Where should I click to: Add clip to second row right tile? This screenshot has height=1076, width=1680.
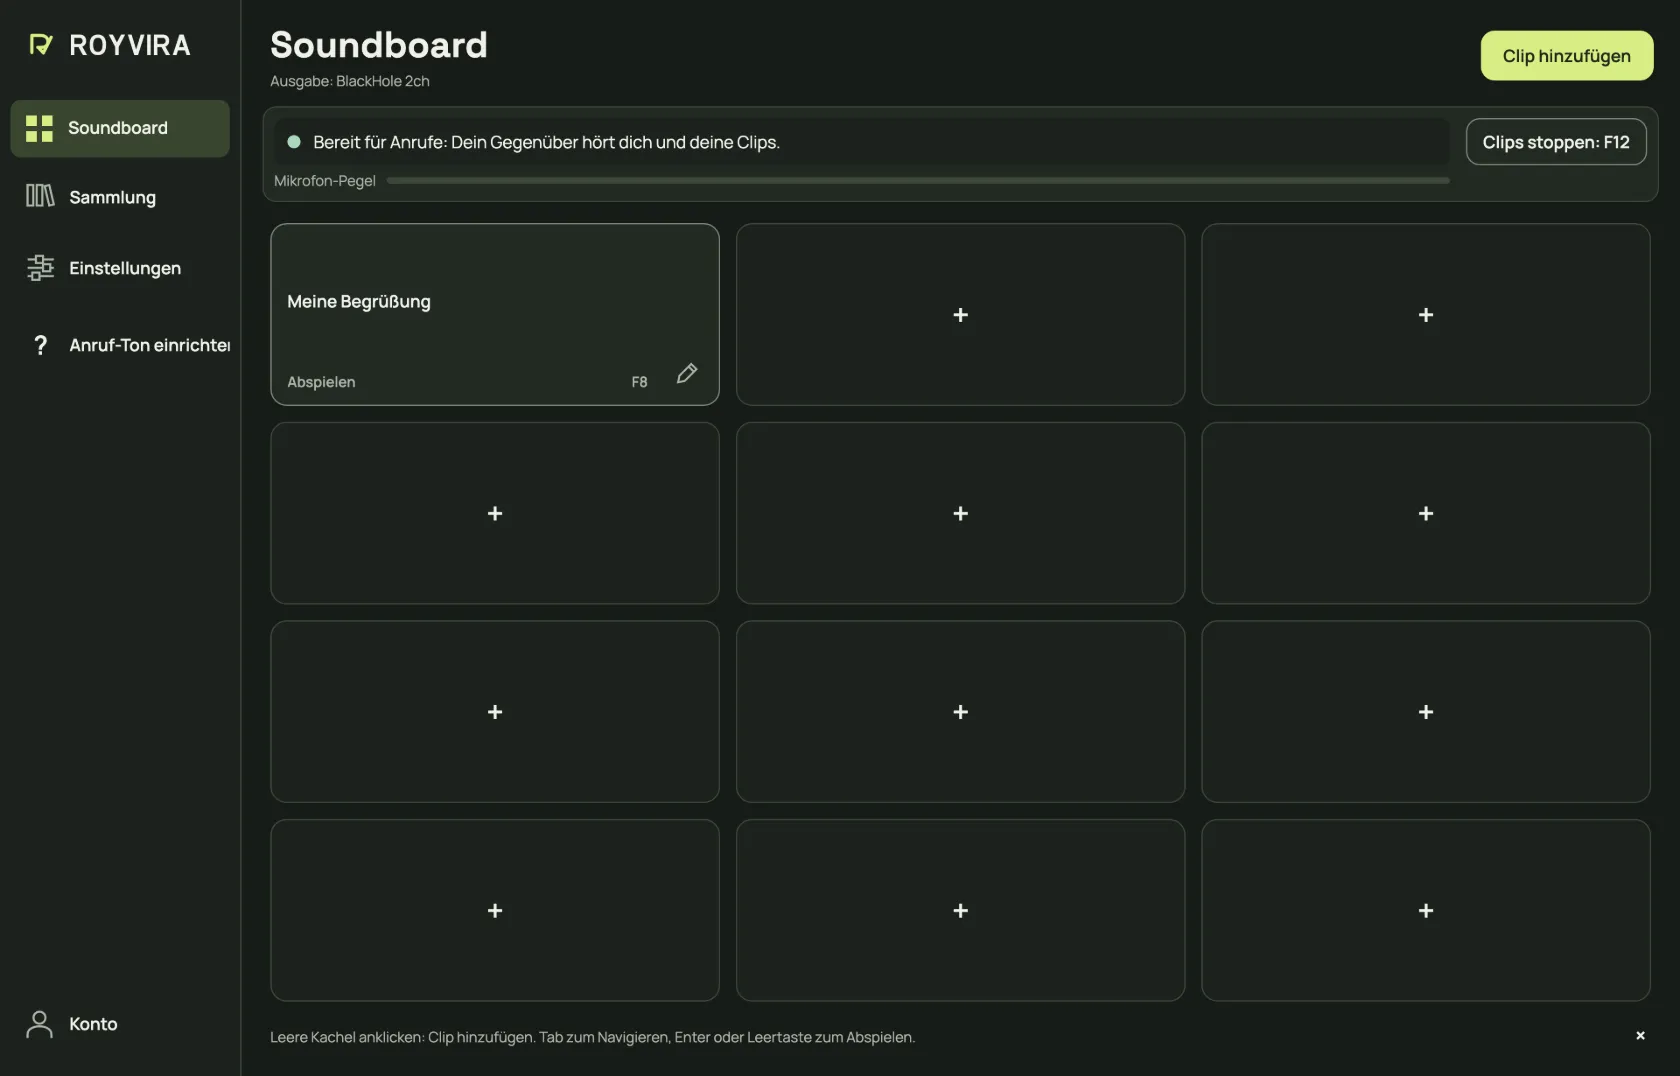[x=1426, y=513]
